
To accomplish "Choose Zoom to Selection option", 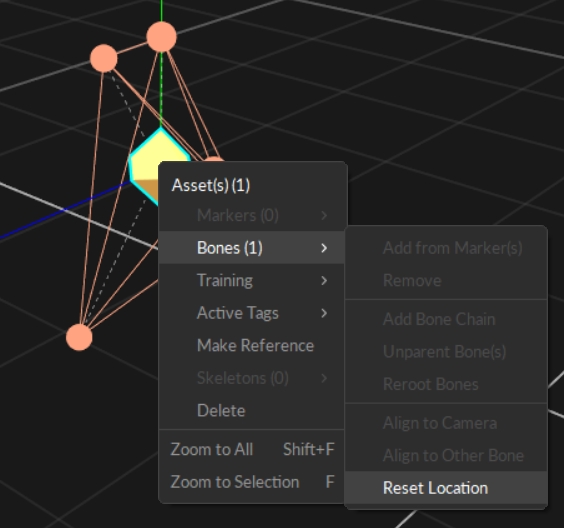I will point(252,482).
